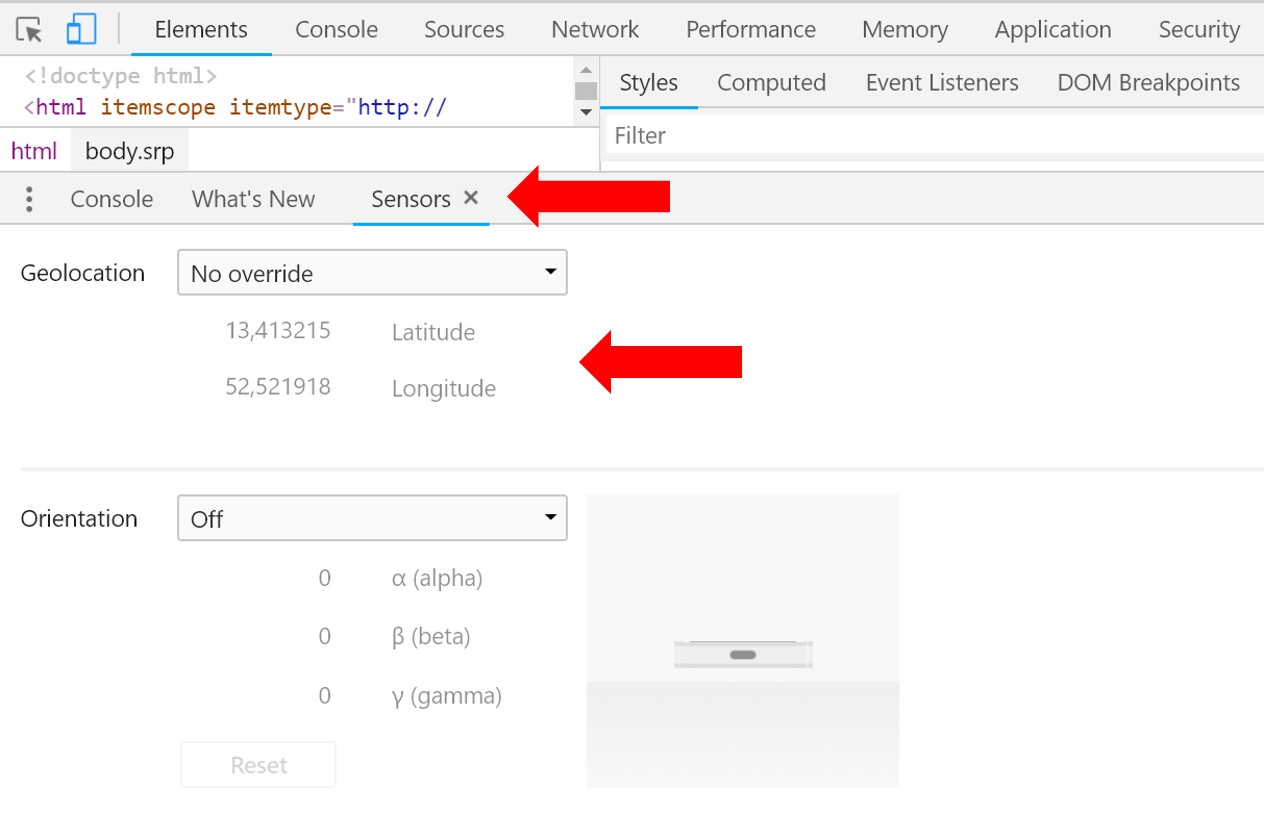Select the inspect element cursor icon
Image resolution: width=1264 pixels, height=815 pixels.
[30, 29]
